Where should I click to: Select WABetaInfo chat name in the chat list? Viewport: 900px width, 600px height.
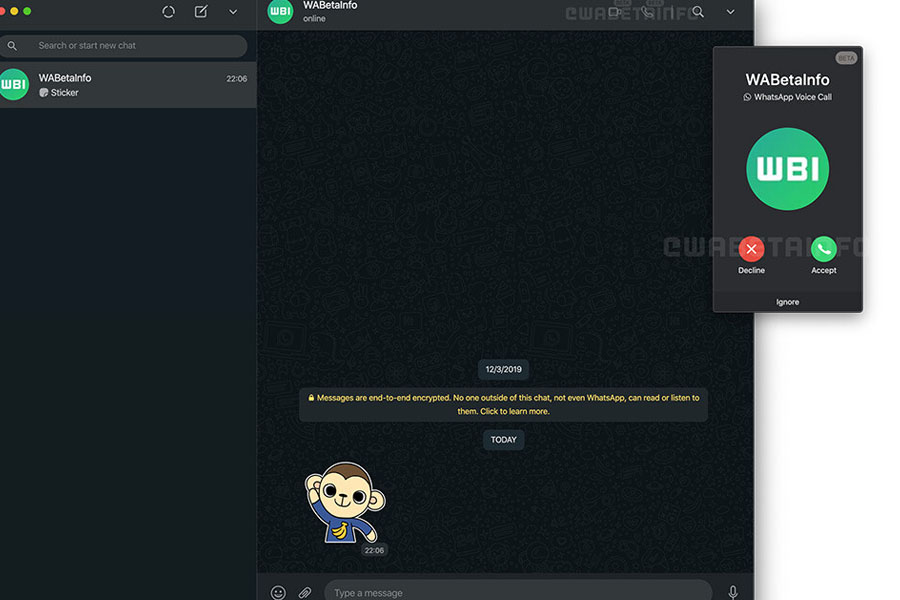point(65,78)
